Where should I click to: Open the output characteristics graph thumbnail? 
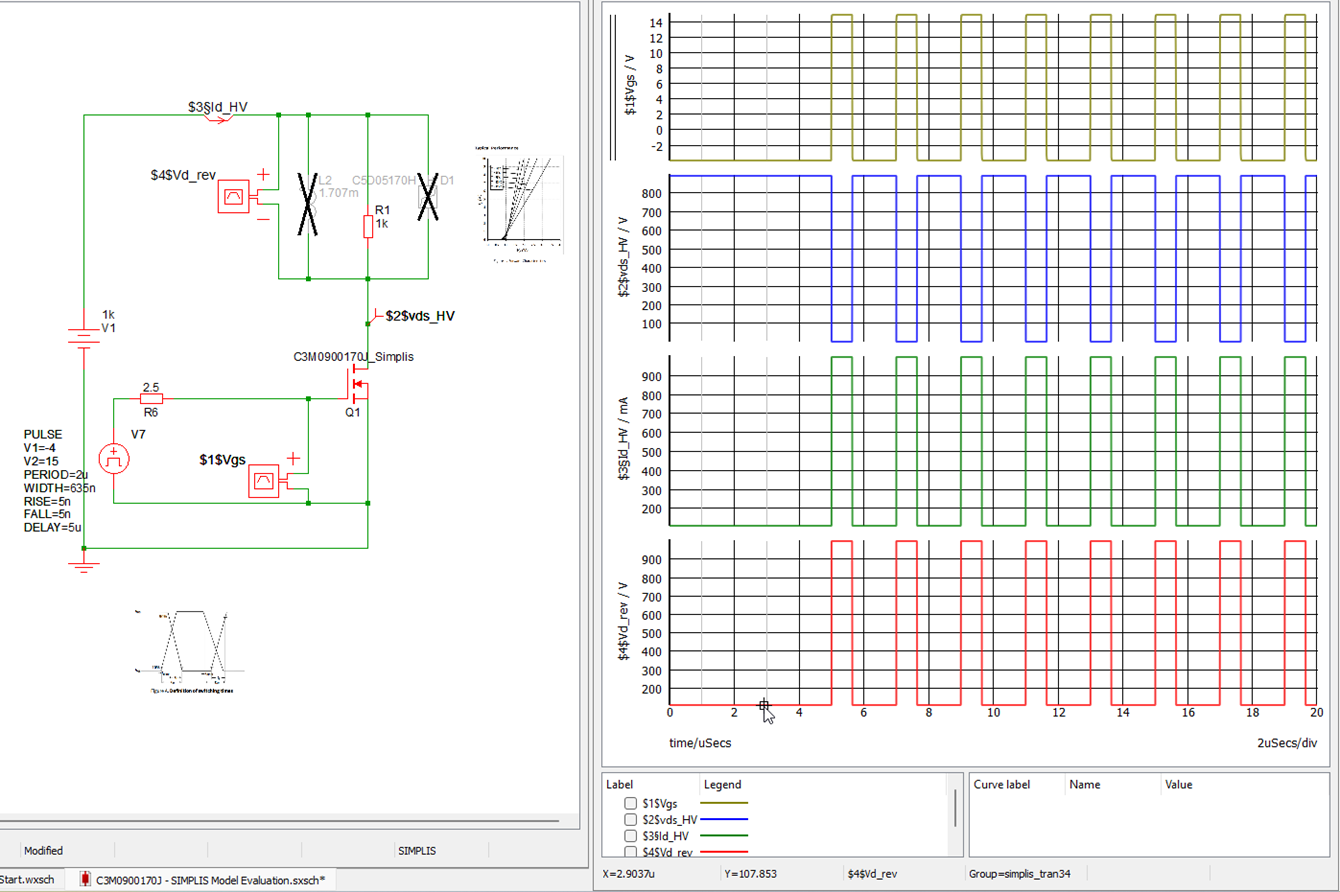(x=523, y=203)
